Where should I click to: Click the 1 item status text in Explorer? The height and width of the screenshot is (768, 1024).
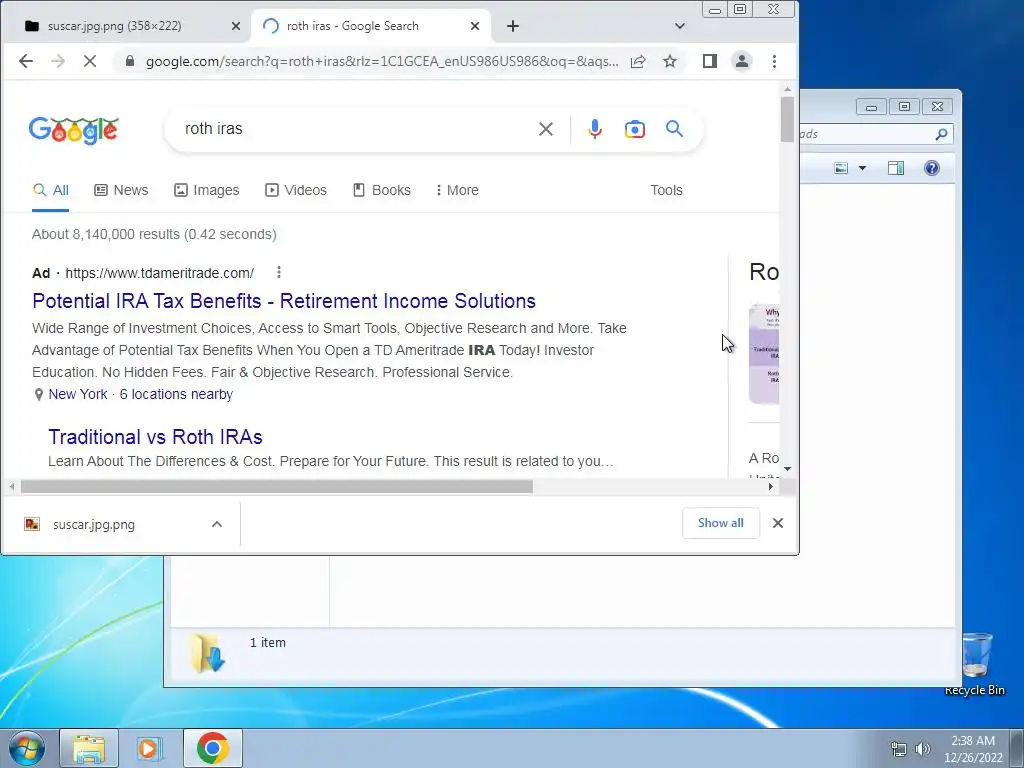coord(268,643)
